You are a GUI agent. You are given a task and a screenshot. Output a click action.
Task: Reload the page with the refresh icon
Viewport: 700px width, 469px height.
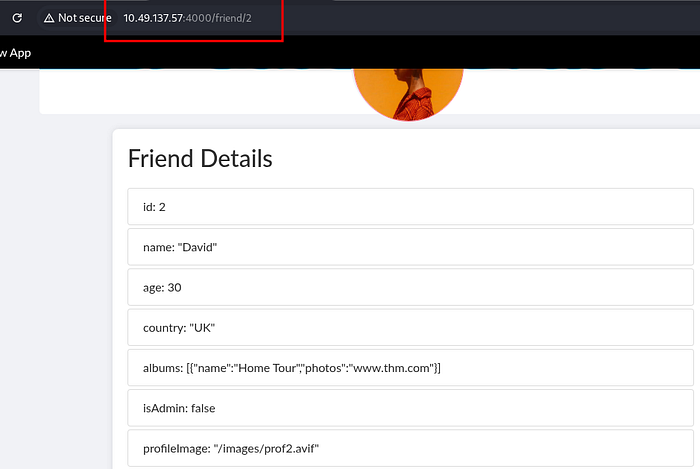click(x=17, y=18)
